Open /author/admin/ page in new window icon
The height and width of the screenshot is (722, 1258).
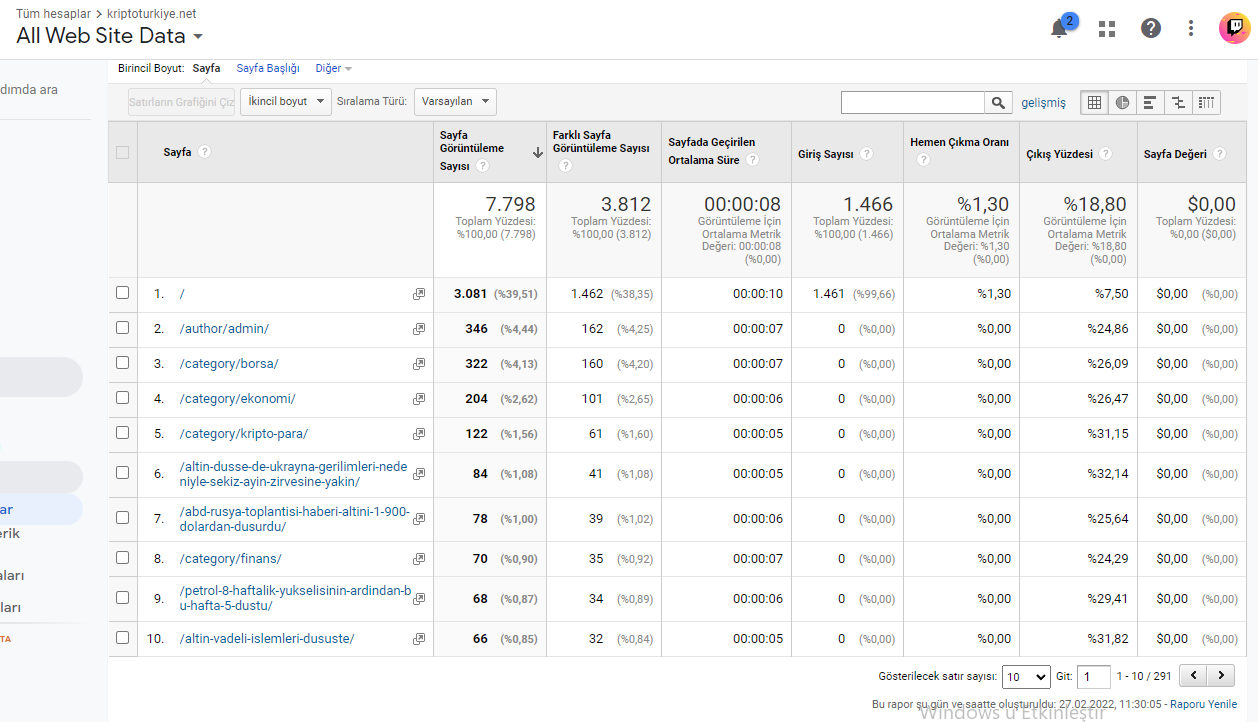click(419, 329)
